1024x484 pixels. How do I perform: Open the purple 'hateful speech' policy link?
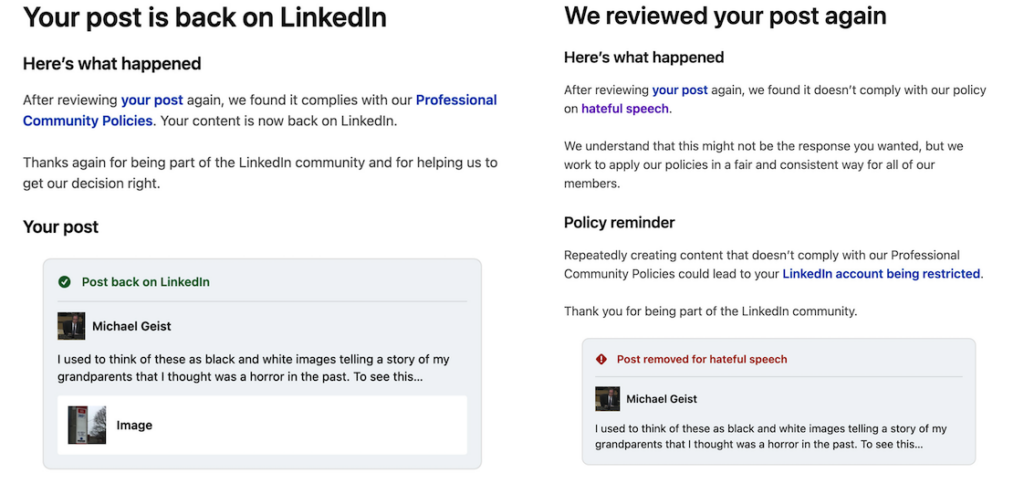pos(625,109)
